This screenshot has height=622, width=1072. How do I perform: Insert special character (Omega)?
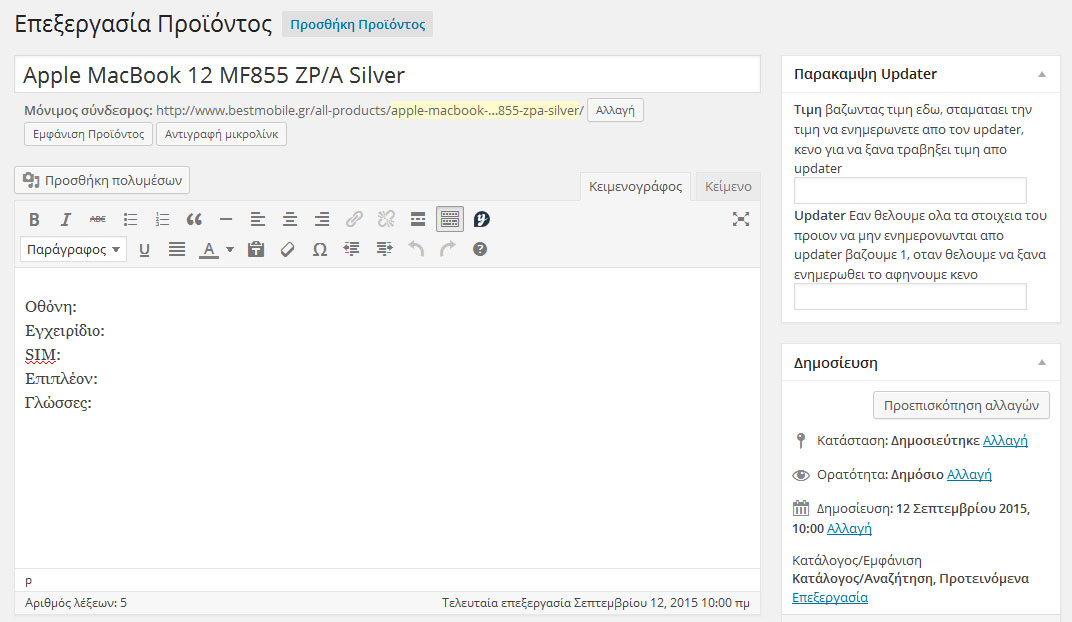(x=319, y=249)
